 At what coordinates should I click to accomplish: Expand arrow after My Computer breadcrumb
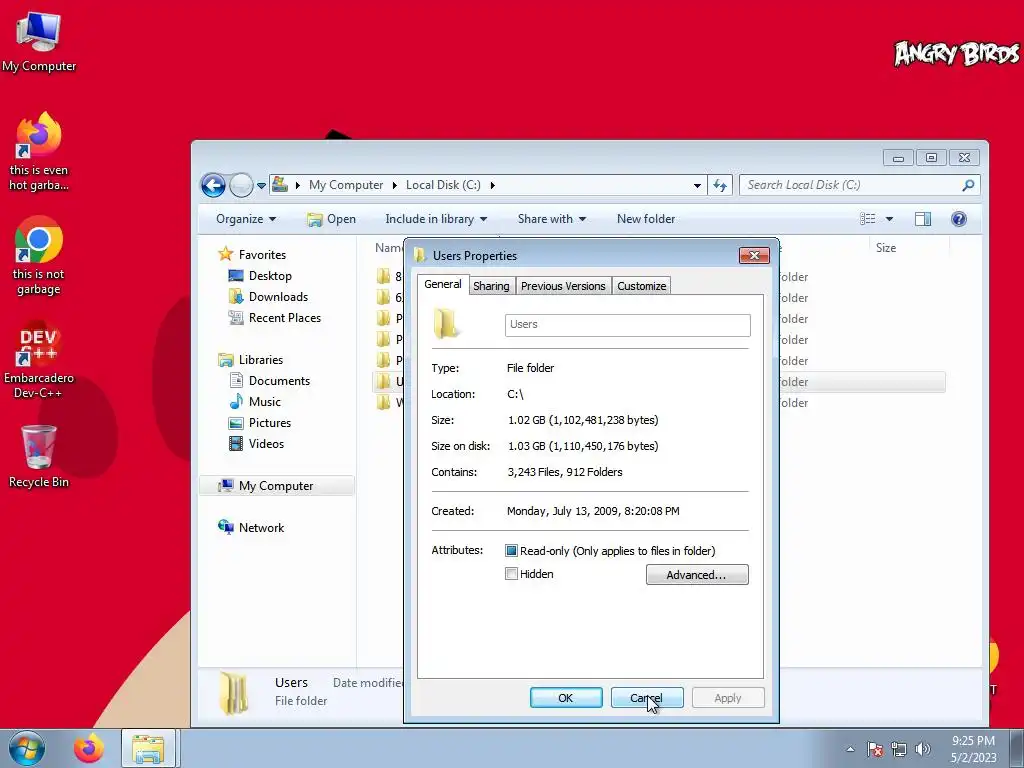point(394,185)
